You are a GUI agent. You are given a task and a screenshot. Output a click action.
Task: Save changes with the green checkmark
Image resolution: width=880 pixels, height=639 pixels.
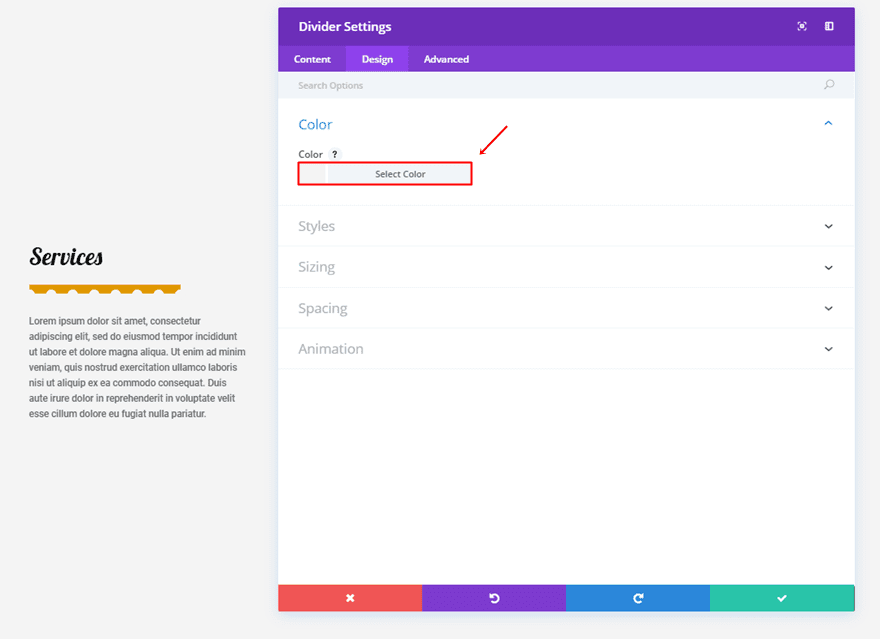point(782,598)
